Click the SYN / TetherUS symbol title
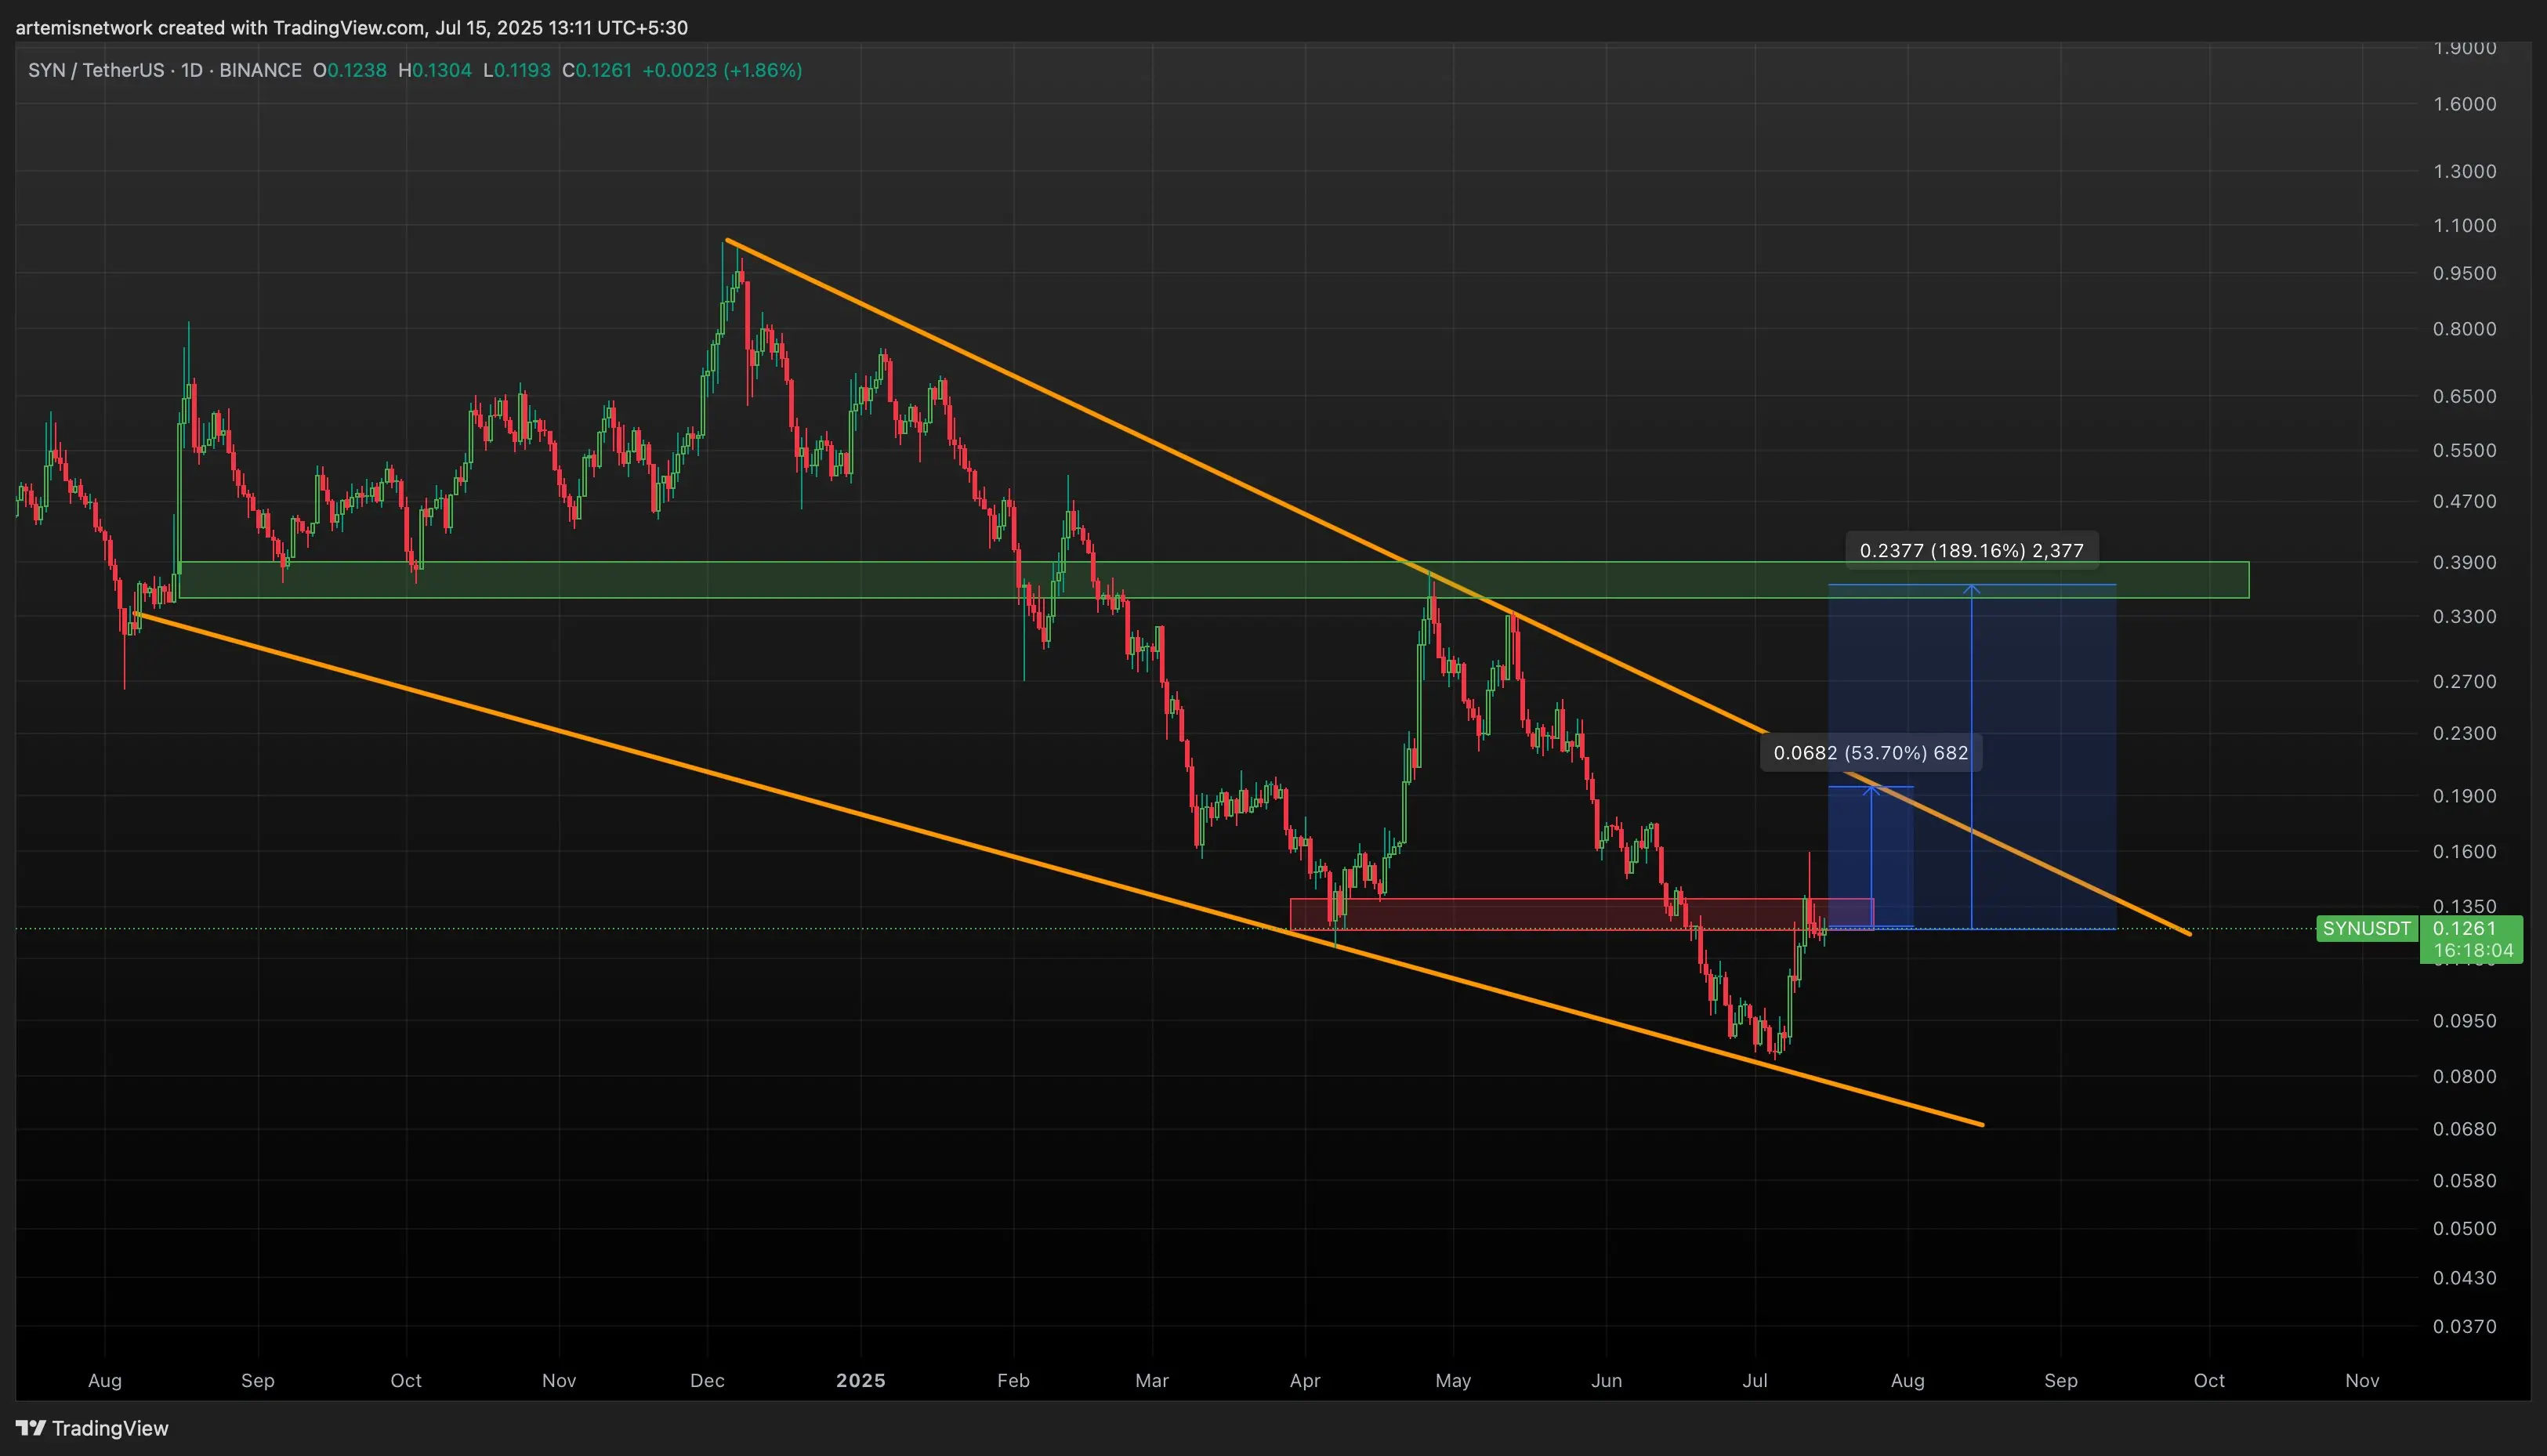This screenshot has height=1456, width=2547. pyautogui.click(x=96, y=70)
